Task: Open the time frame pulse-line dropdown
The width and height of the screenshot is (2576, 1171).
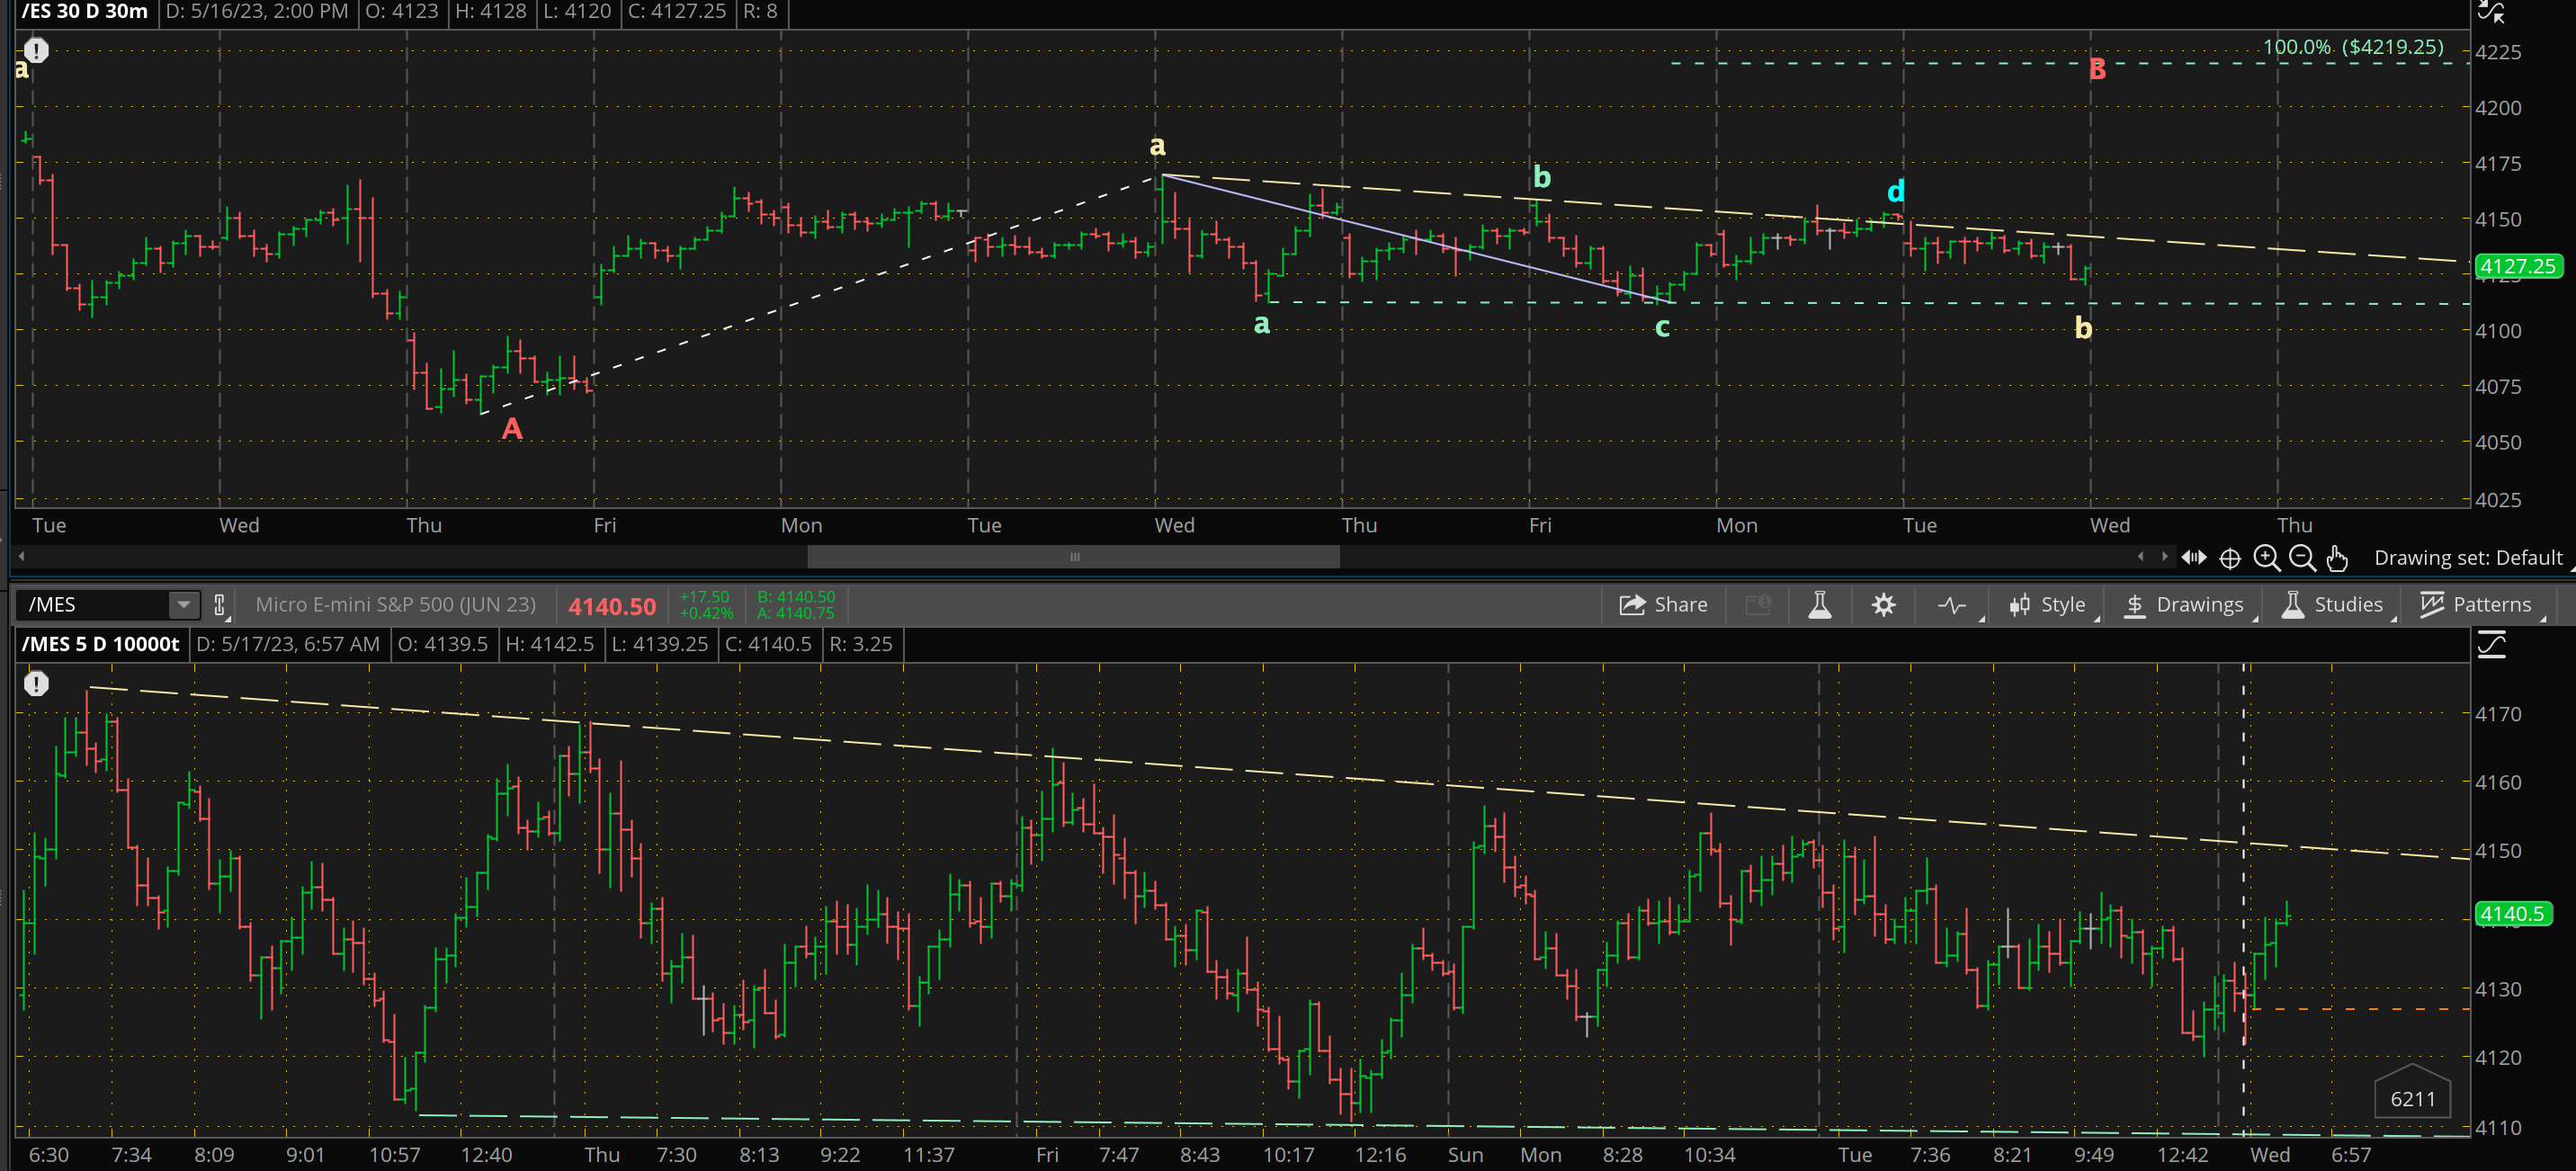Action: [x=1952, y=605]
